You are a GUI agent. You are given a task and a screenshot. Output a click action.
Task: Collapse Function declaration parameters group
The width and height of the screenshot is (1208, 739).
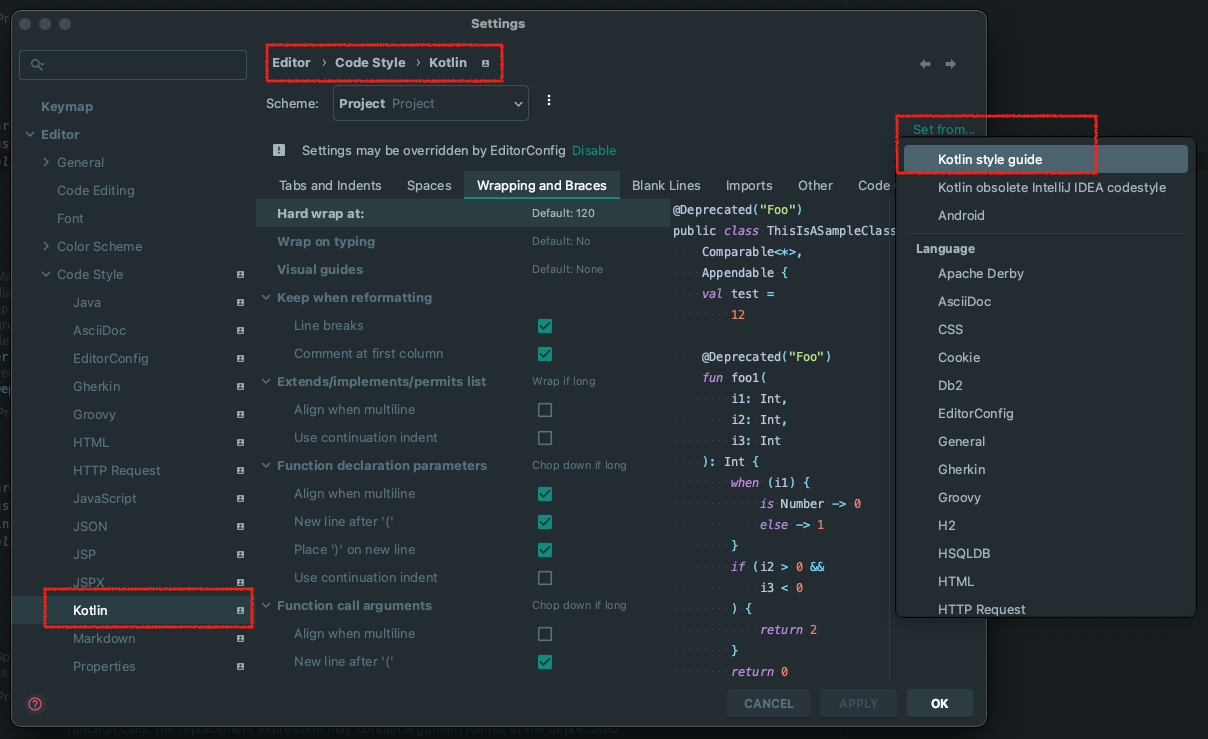[266, 466]
